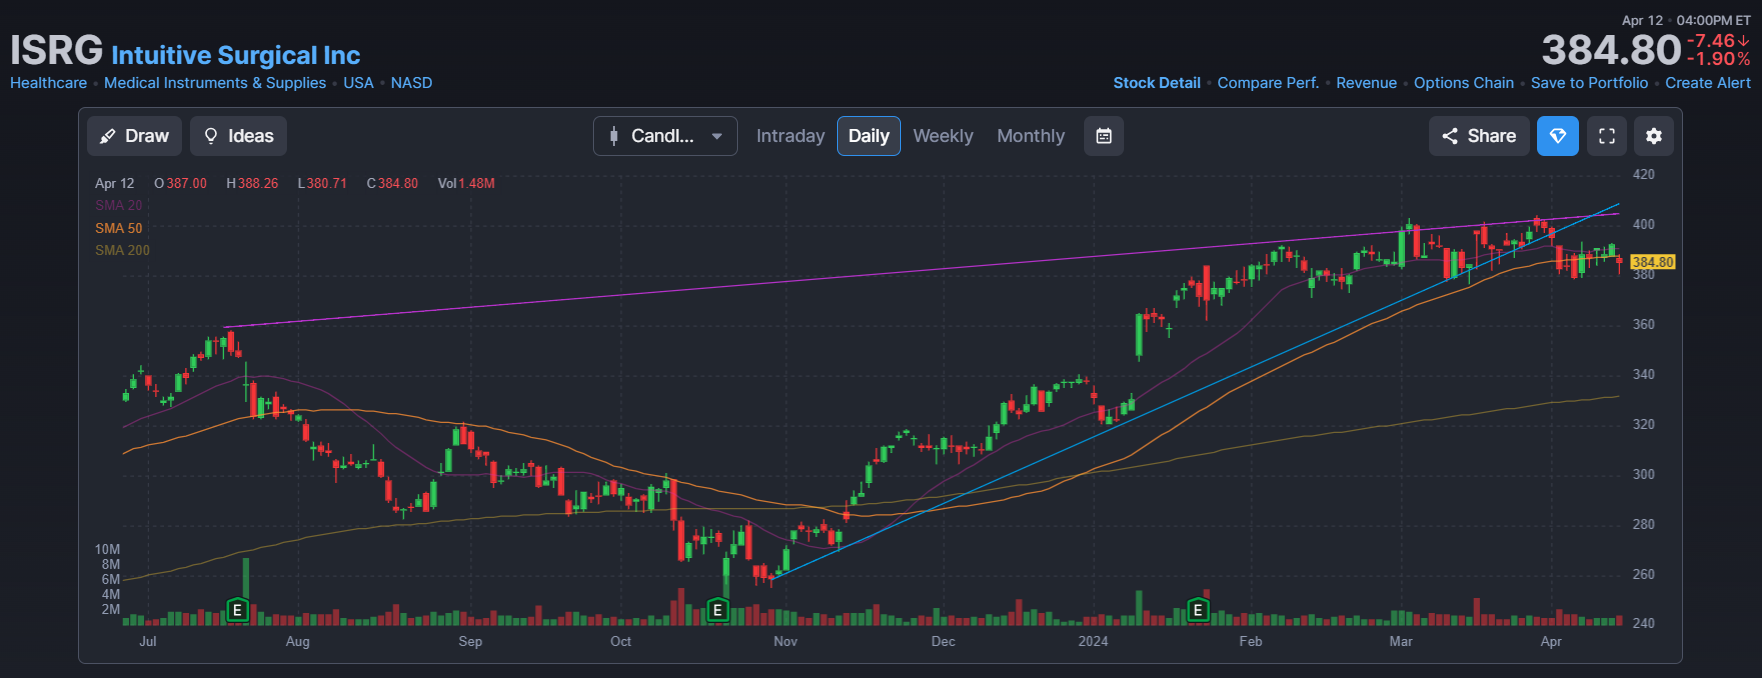Click the C 384.80 close value
Viewport: 1762px width, 678px height.
(392, 184)
